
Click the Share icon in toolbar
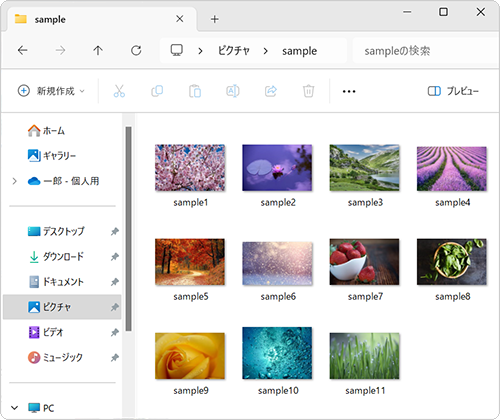pyautogui.click(x=271, y=91)
